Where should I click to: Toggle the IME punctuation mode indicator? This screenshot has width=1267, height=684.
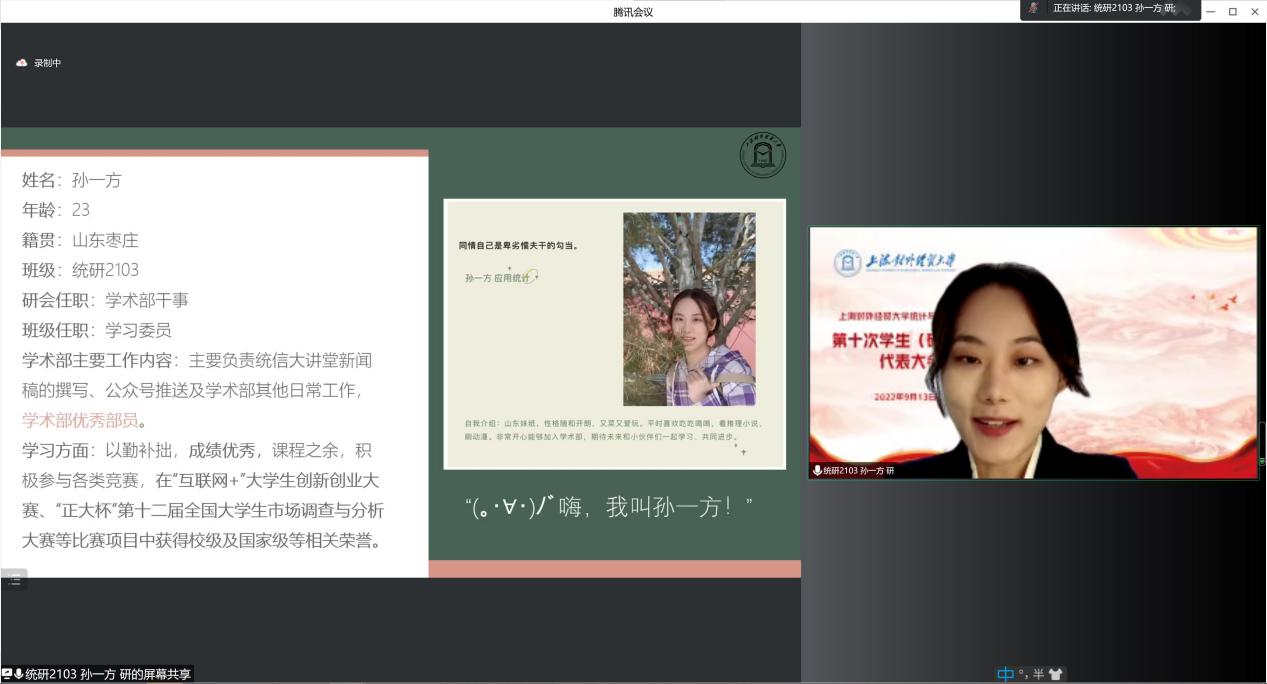coord(1022,674)
